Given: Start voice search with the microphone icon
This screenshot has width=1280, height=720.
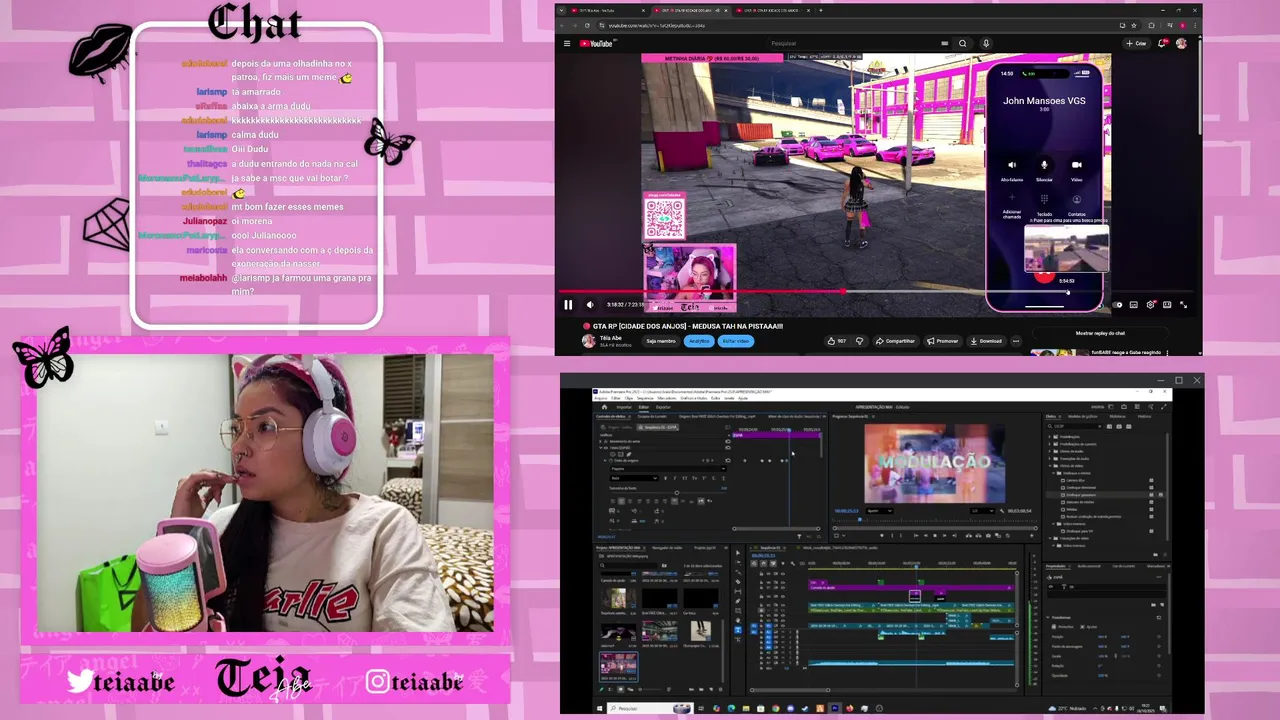Looking at the screenshot, I should click(986, 43).
